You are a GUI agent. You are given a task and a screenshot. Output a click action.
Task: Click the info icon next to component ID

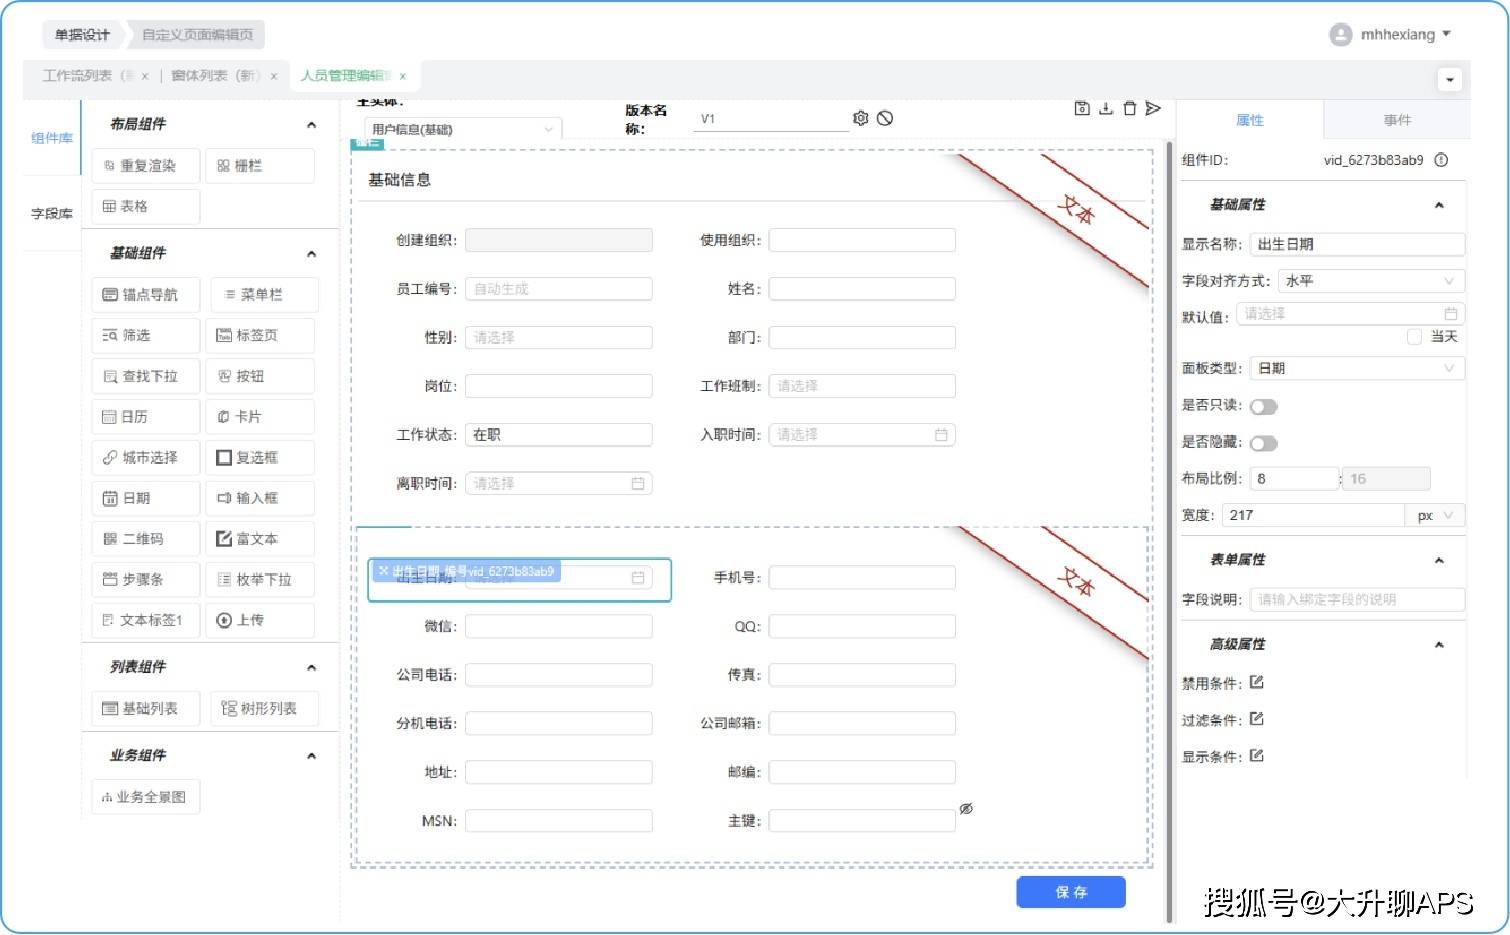tap(1441, 160)
